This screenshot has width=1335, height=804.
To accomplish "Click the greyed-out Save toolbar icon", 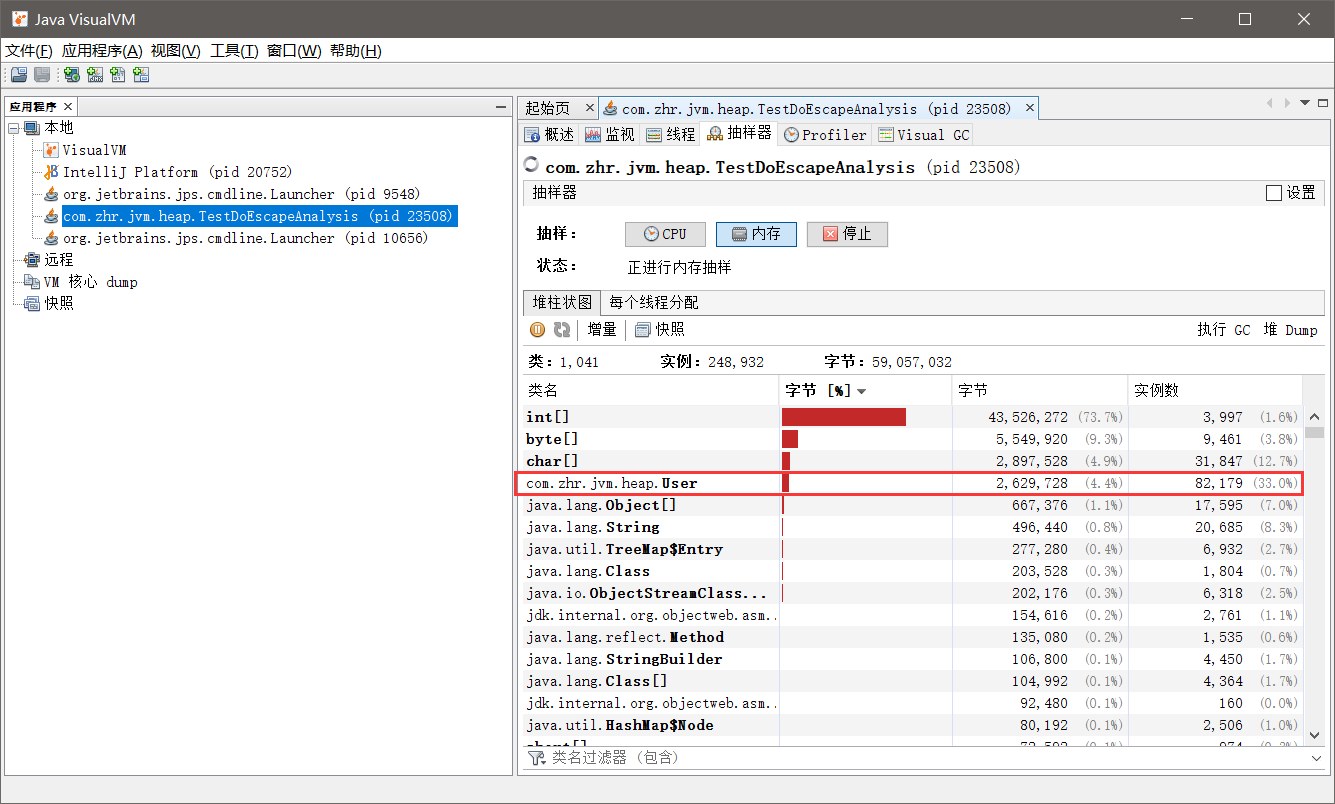I will pyautogui.click(x=42, y=74).
